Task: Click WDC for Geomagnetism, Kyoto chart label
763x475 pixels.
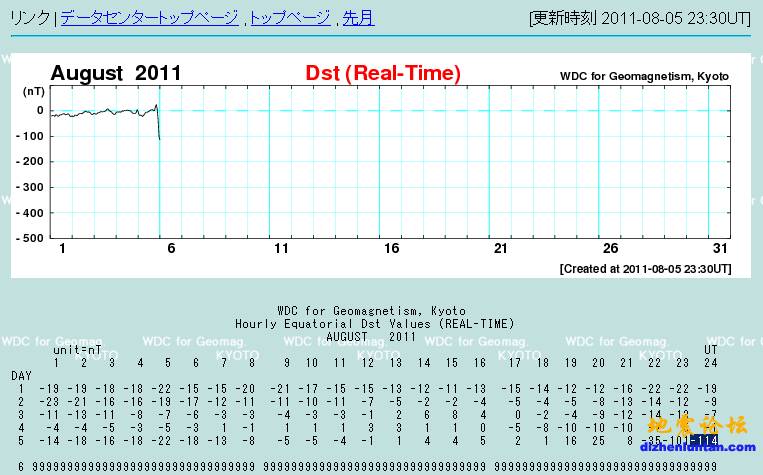Action: click(x=644, y=76)
